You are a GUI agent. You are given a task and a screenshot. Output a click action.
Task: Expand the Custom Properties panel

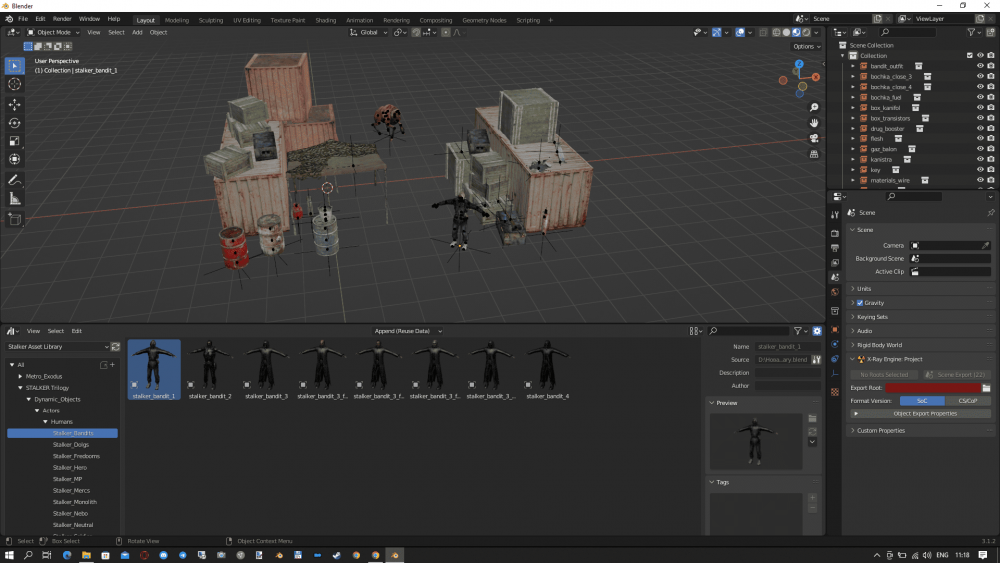tap(880, 430)
